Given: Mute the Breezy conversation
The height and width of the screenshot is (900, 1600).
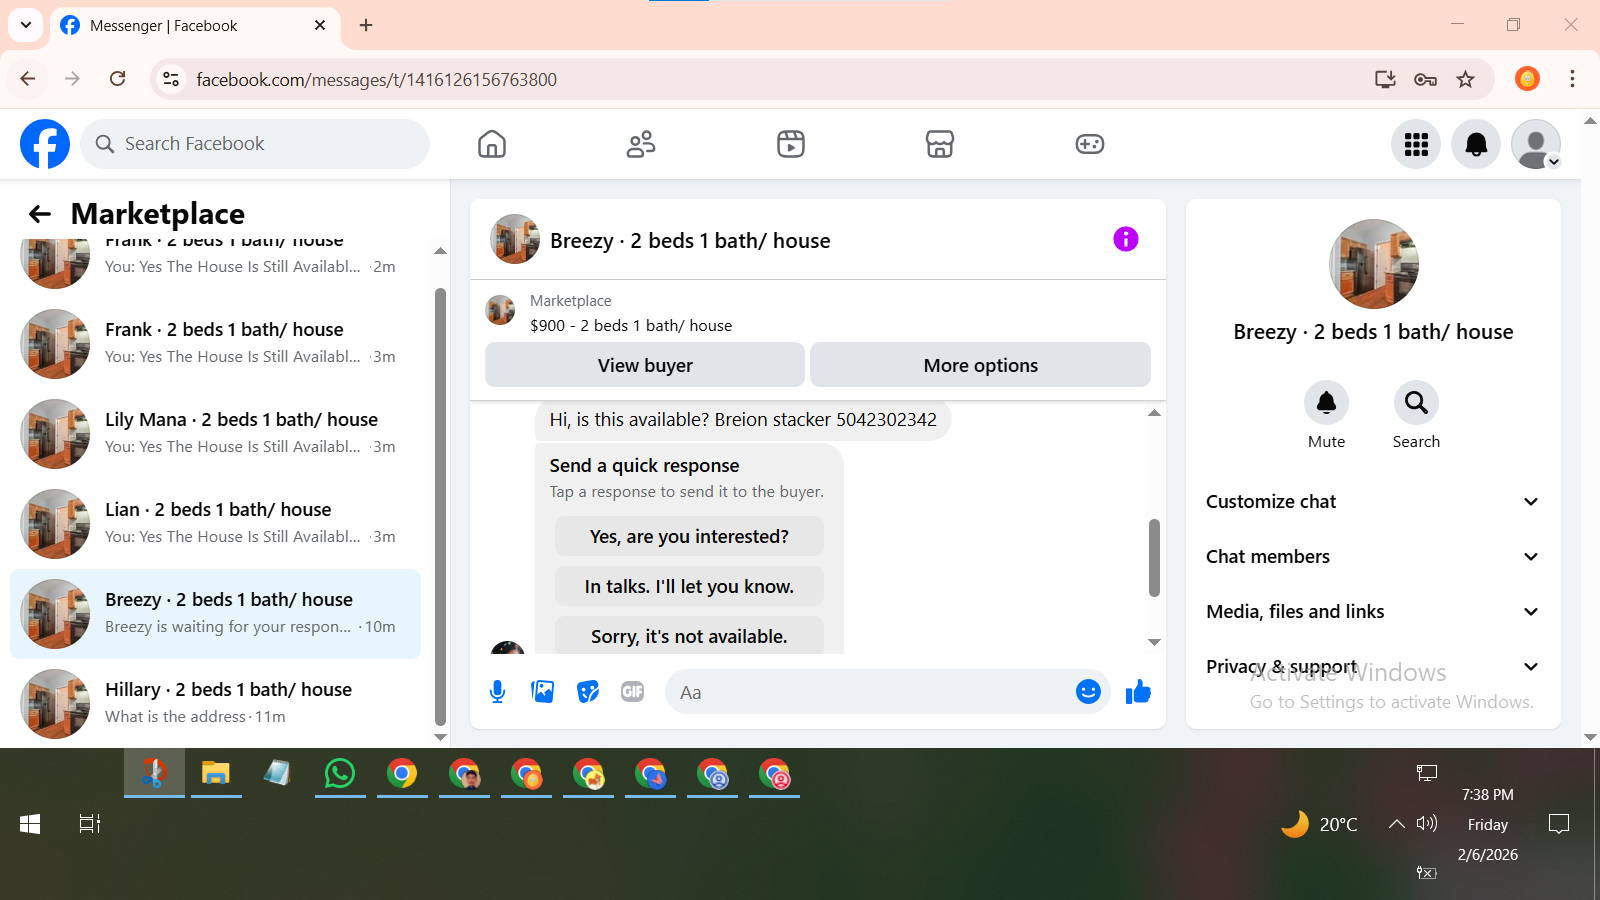Looking at the screenshot, I should click(x=1327, y=403).
